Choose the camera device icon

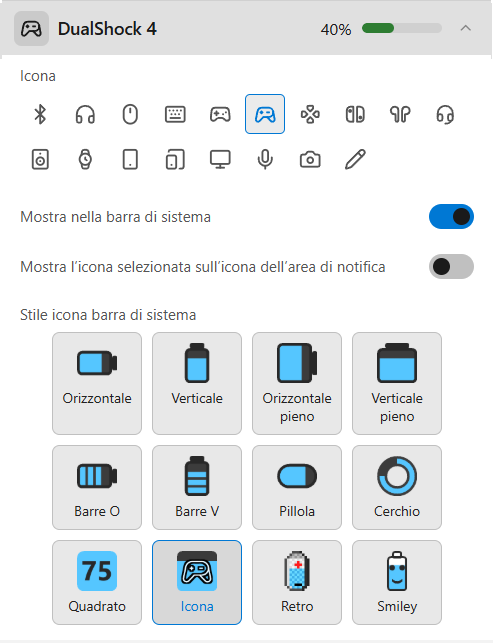pos(310,160)
